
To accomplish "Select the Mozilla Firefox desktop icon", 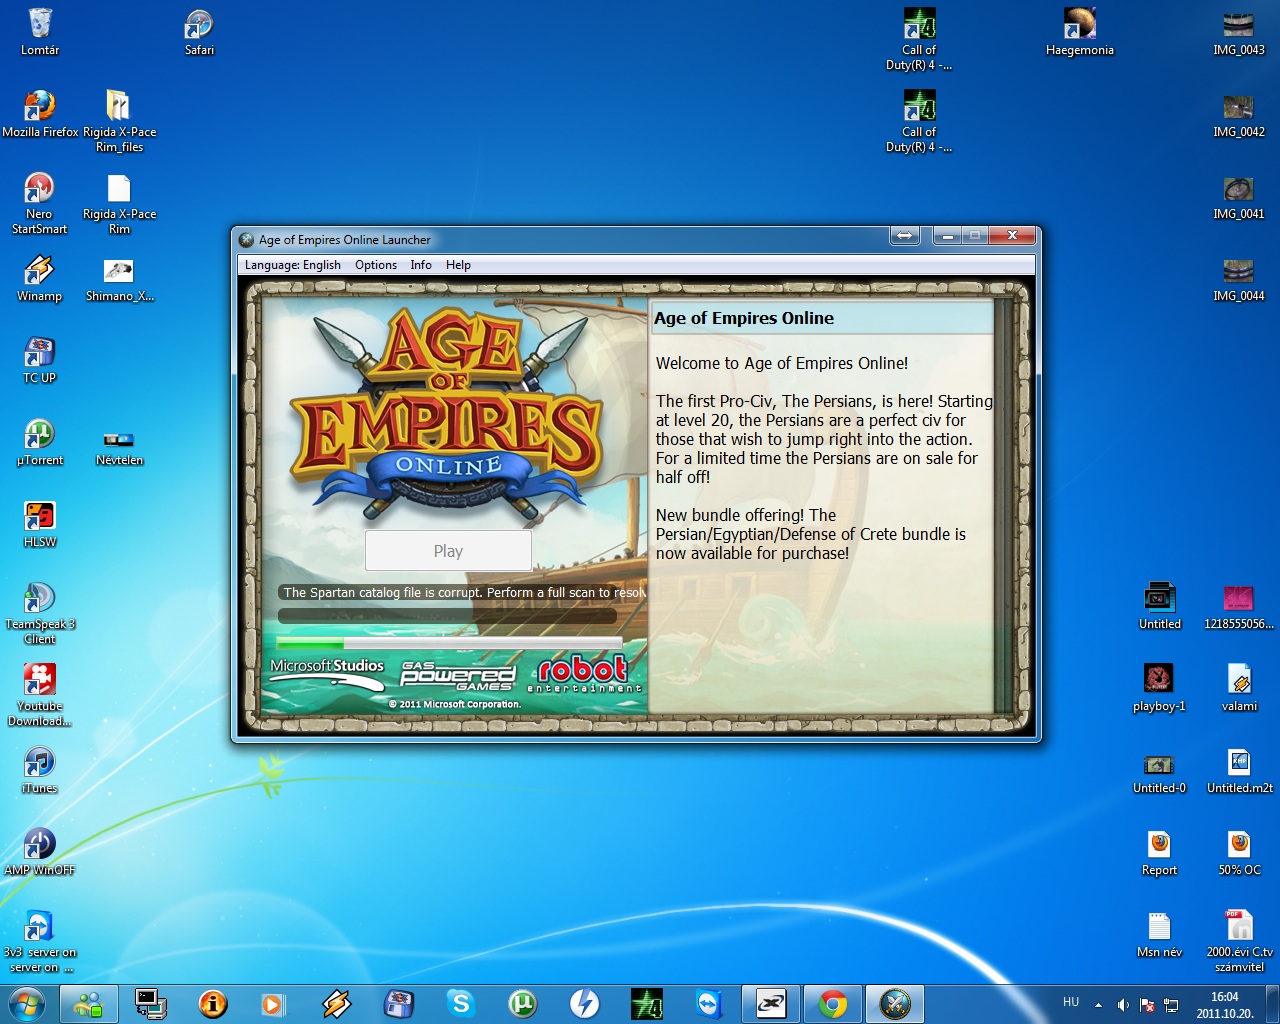I will click(40, 113).
